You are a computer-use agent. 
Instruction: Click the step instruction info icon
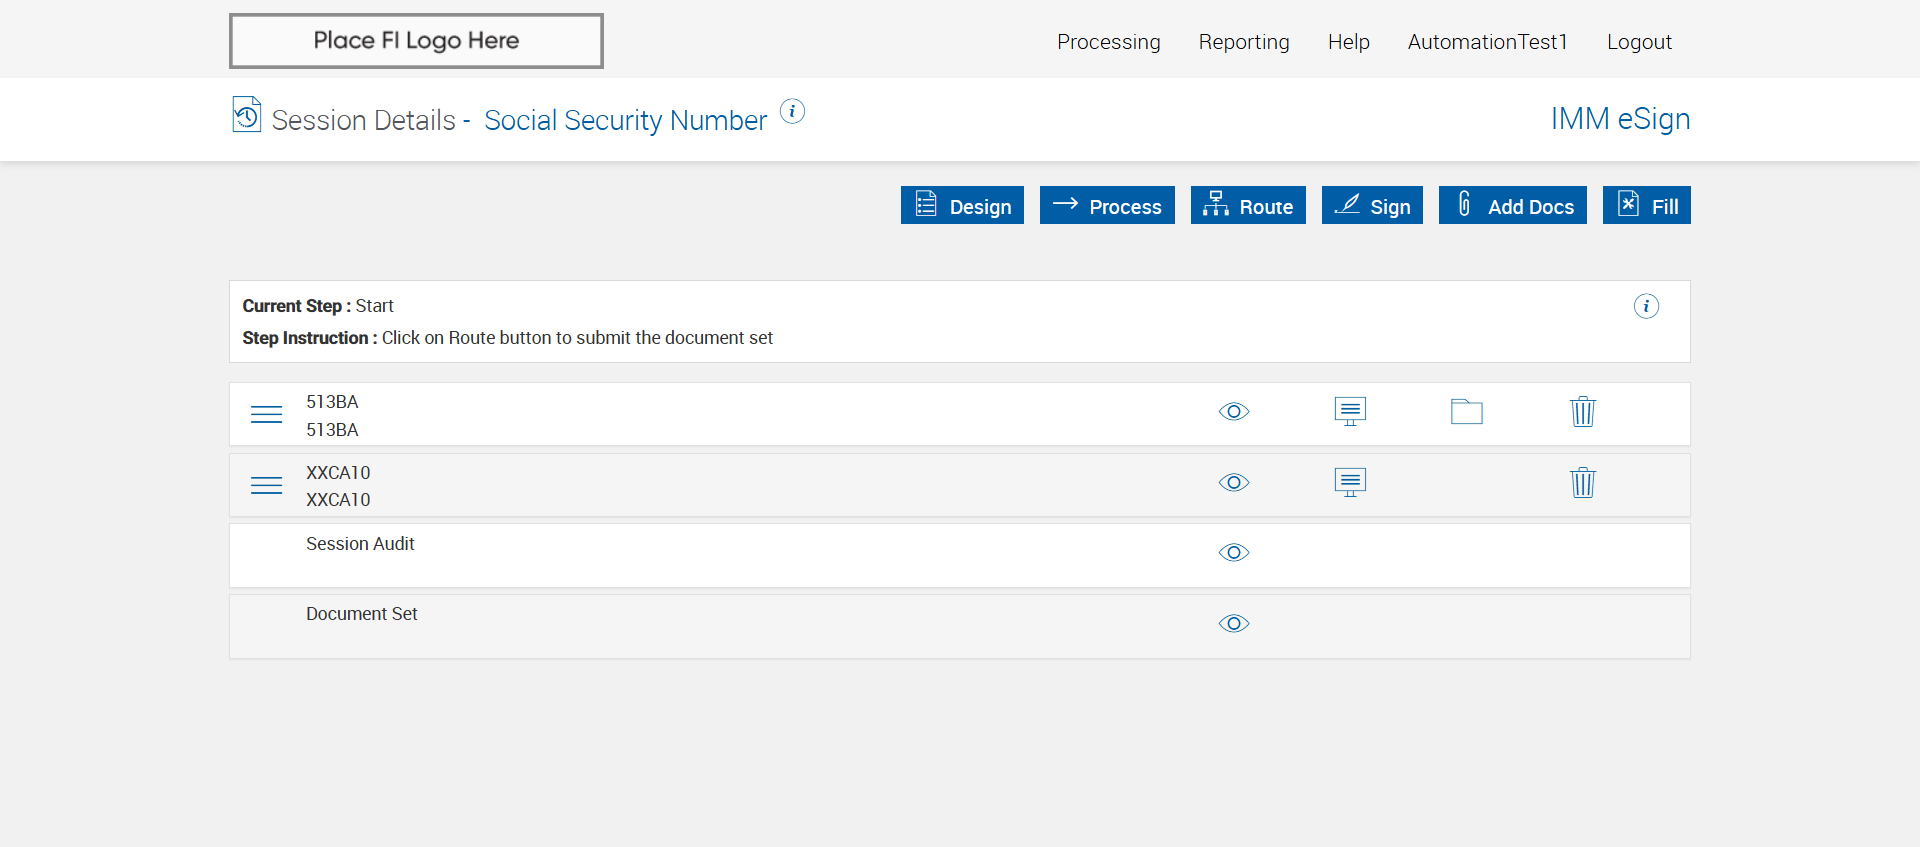(1646, 306)
